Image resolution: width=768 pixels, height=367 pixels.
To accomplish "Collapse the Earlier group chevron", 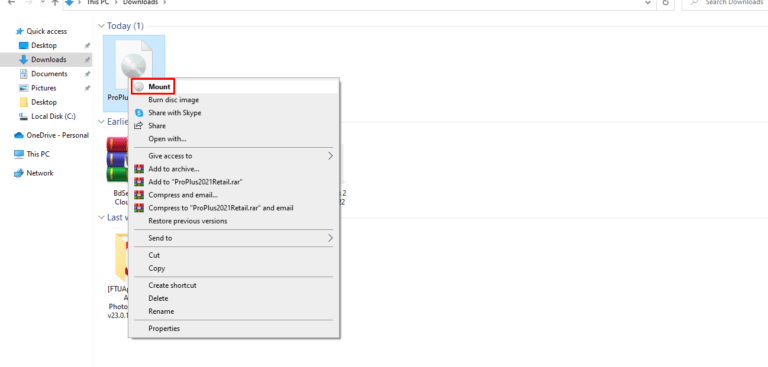I will 102,122.
